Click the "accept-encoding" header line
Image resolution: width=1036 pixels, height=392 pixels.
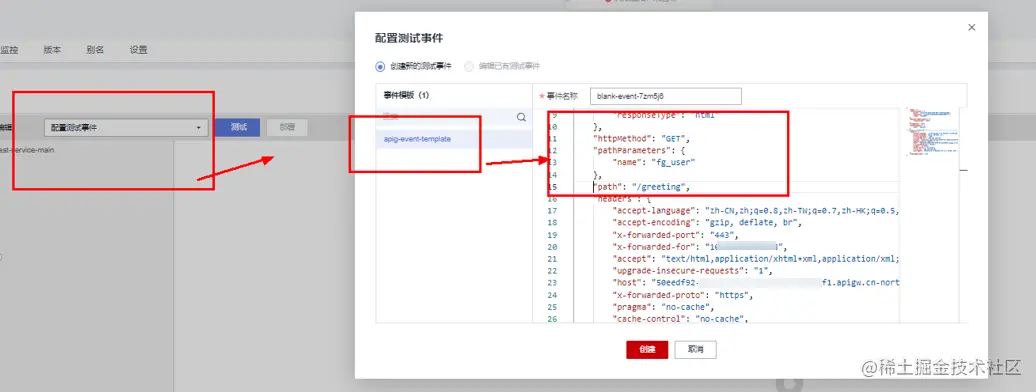(x=707, y=223)
